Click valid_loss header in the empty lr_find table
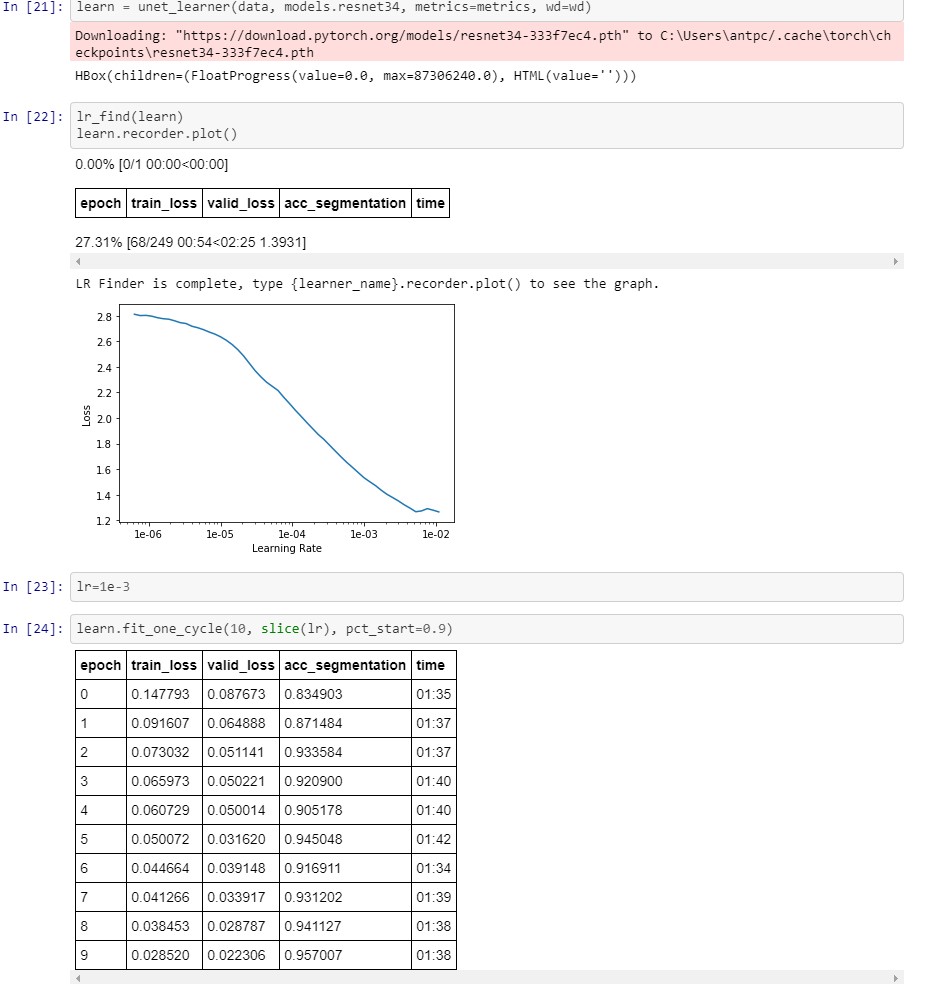 pyautogui.click(x=240, y=203)
